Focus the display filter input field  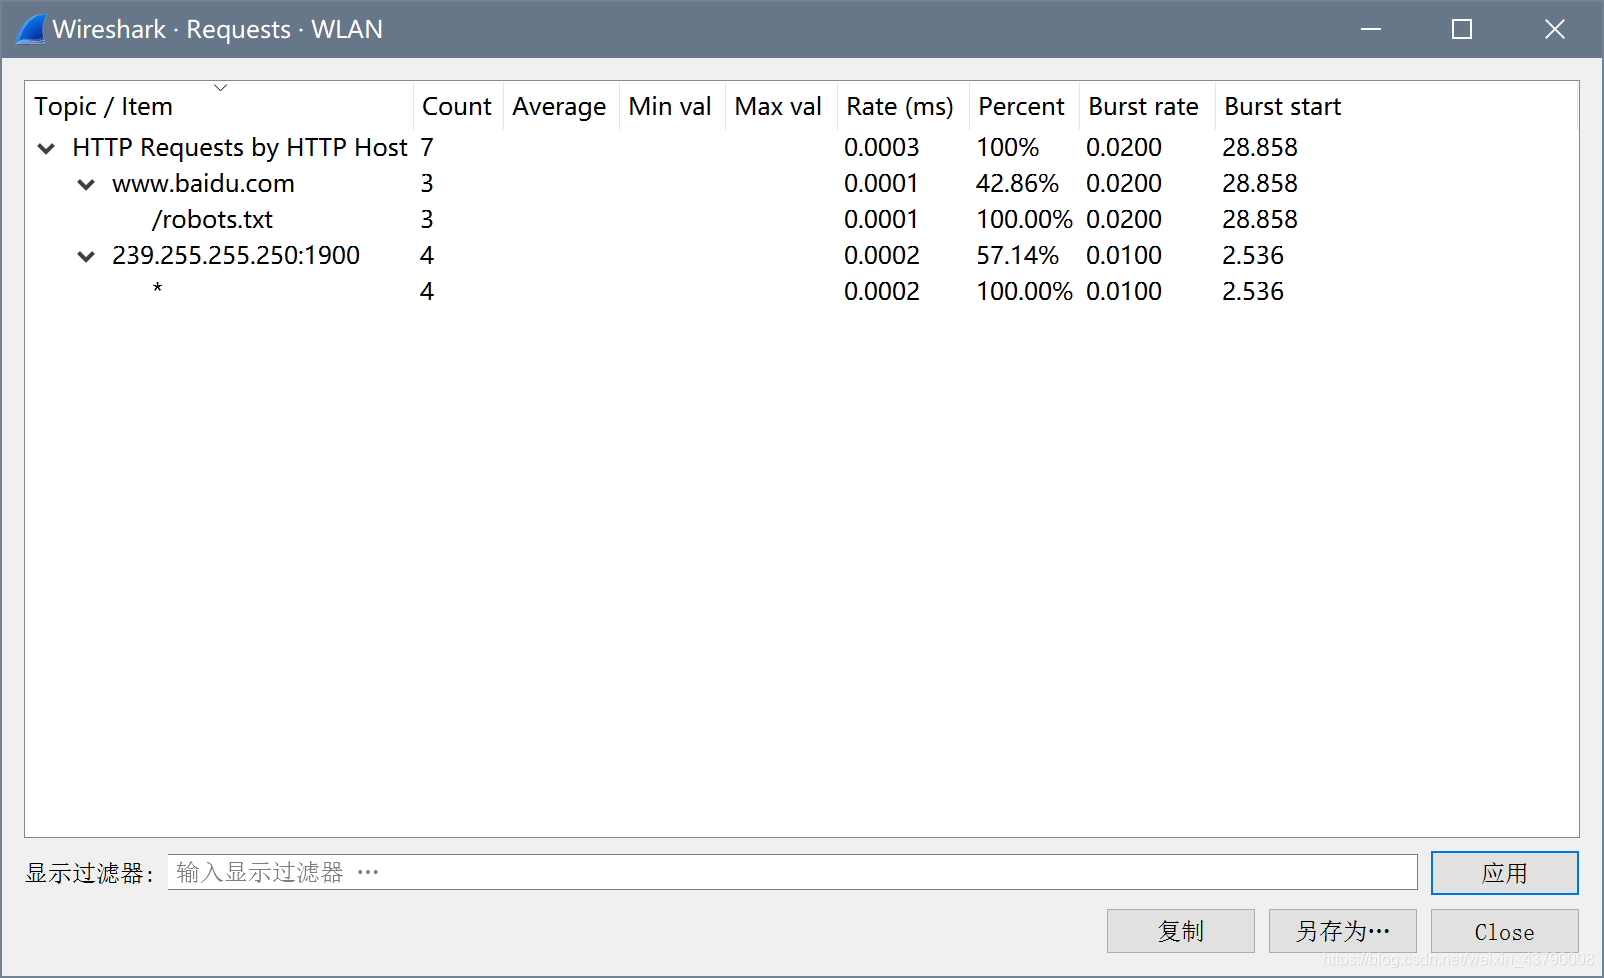pos(792,872)
